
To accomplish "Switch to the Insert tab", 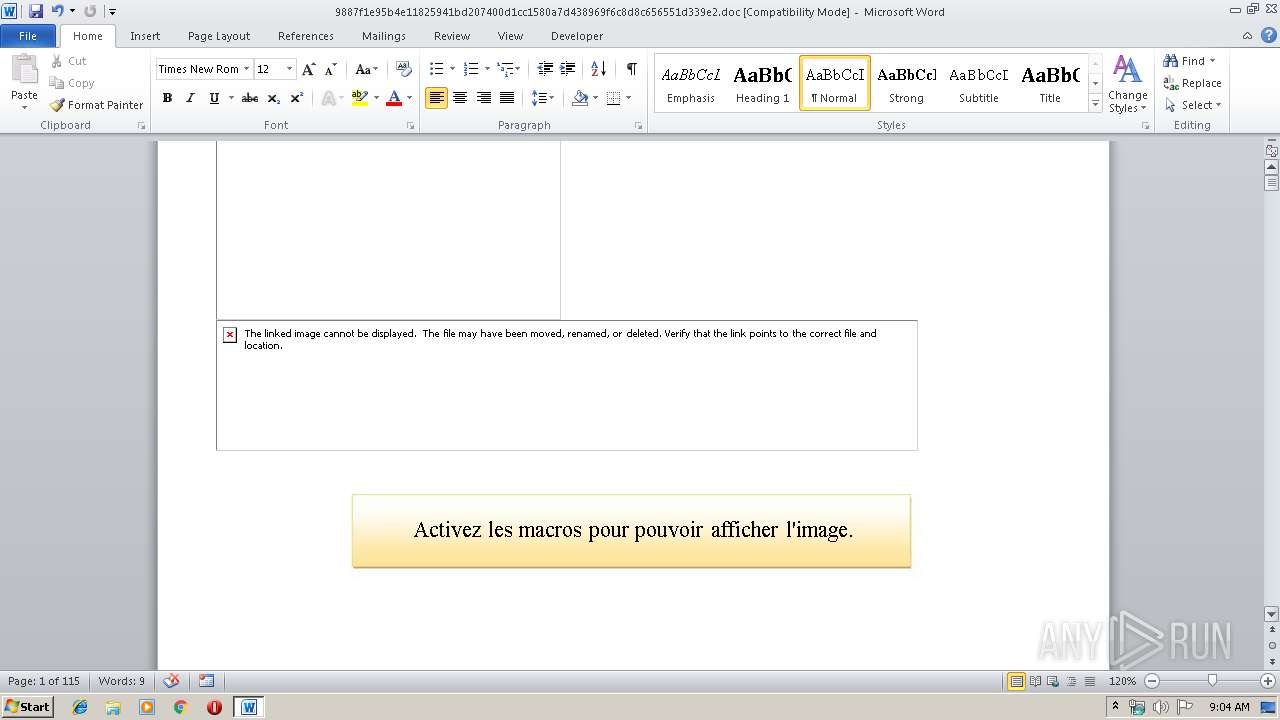I will click(x=145, y=36).
